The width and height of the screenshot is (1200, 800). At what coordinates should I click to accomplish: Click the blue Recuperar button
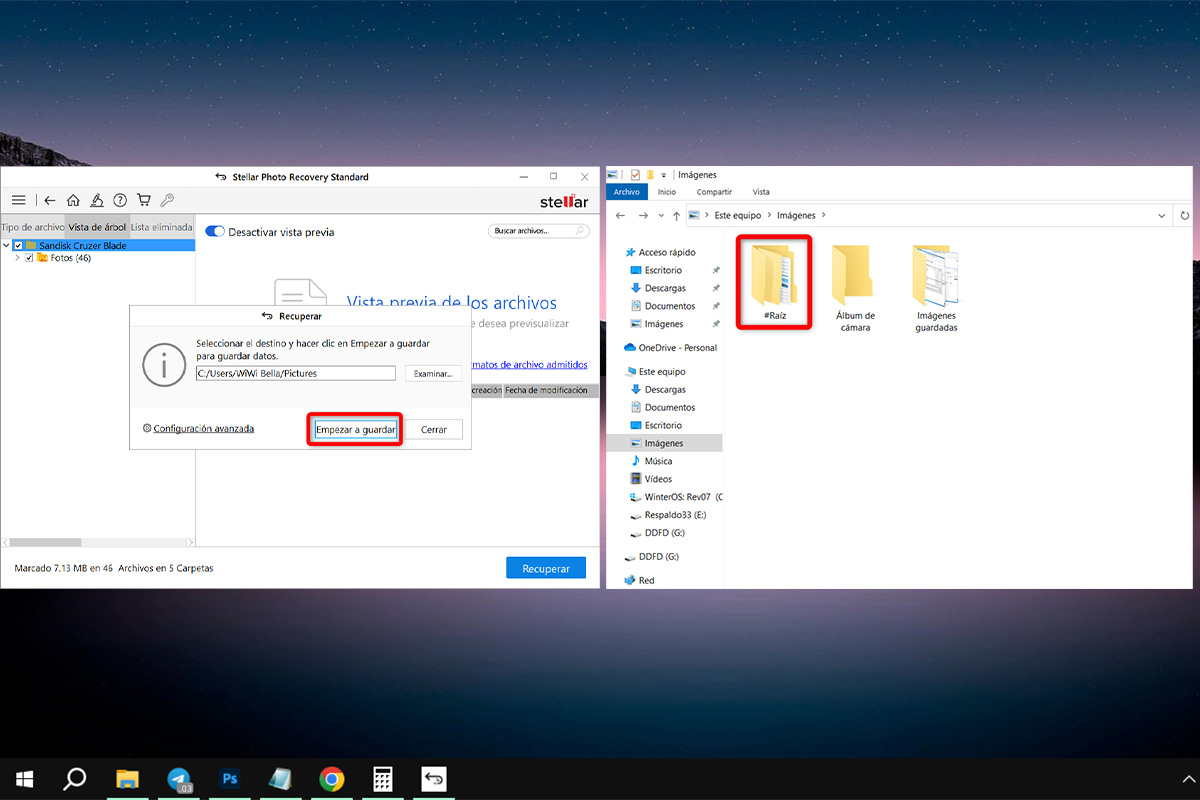tap(546, 568)
